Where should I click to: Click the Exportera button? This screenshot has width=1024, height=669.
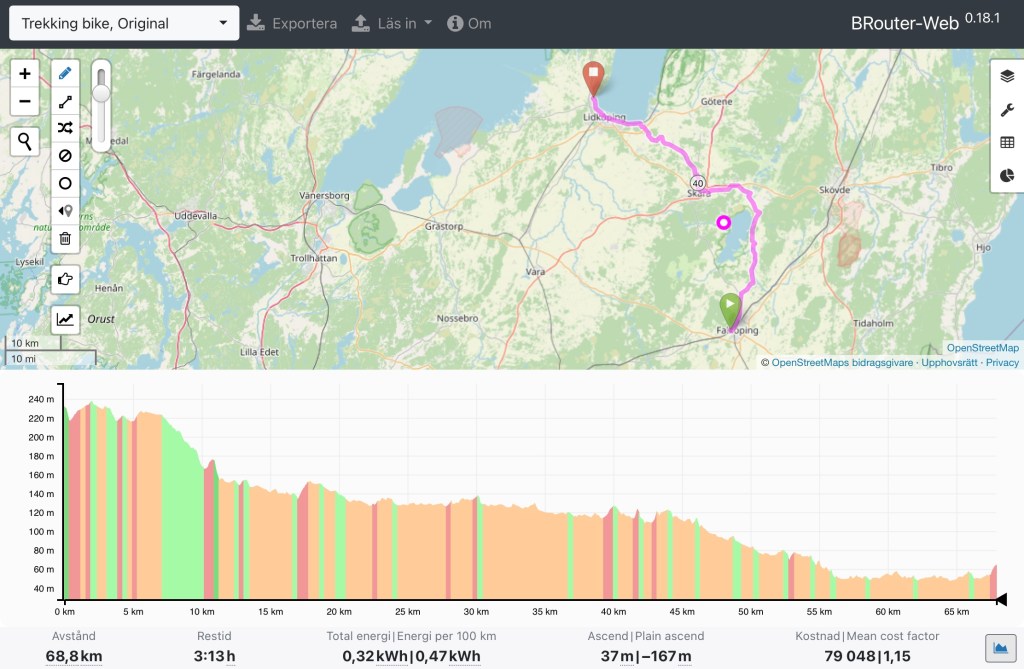coord(292,23)
